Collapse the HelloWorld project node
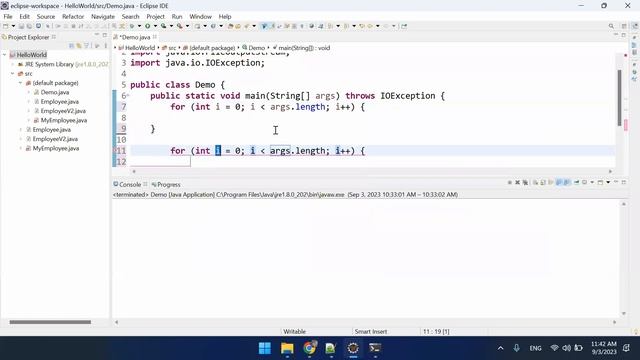This screenshot has height=360, width=640. [x=4, y=55]
